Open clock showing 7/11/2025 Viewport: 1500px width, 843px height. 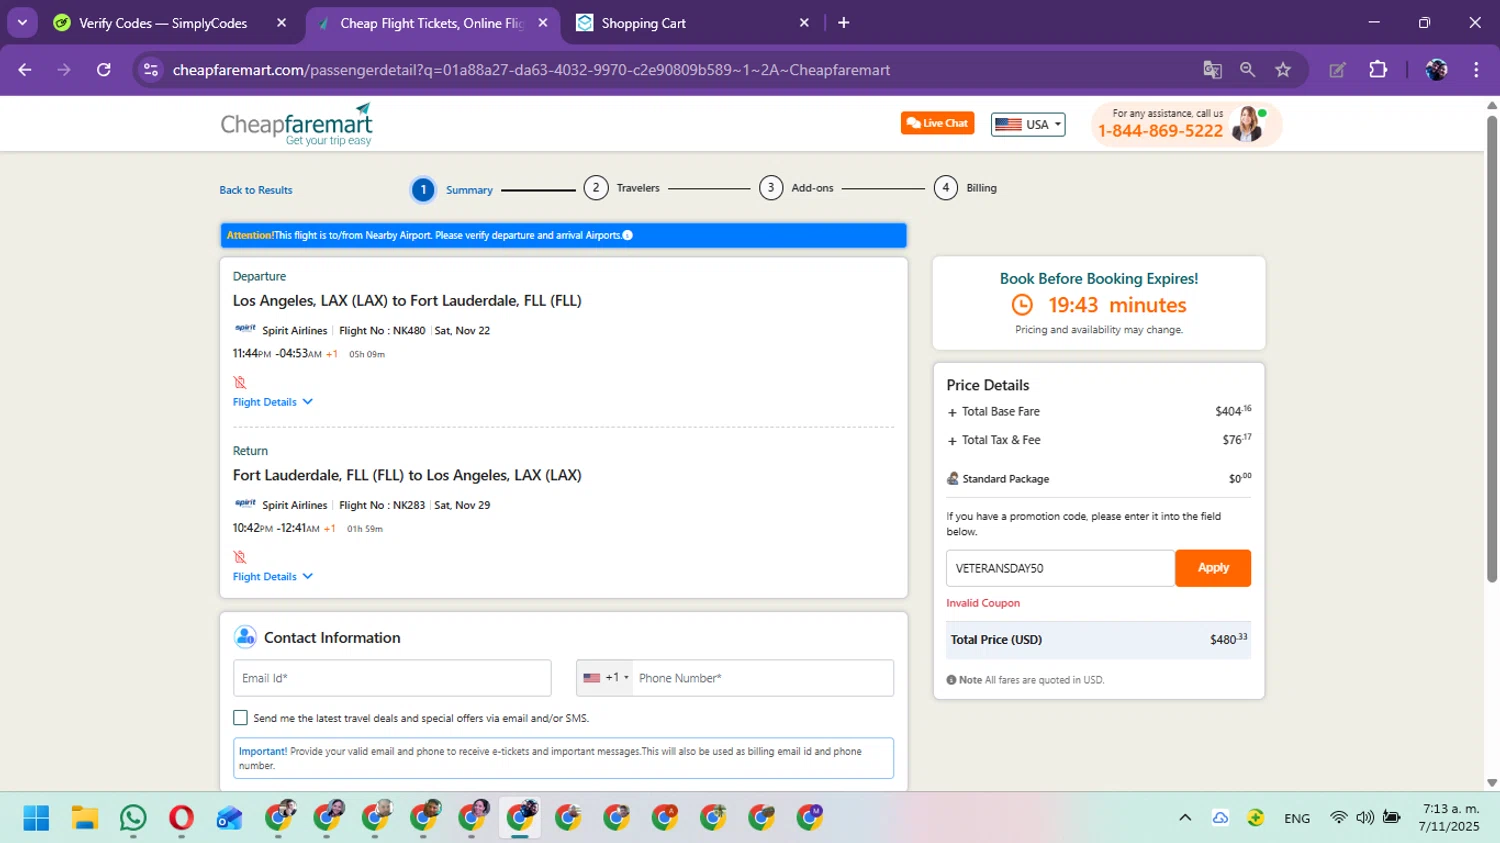coord(1449,818)
